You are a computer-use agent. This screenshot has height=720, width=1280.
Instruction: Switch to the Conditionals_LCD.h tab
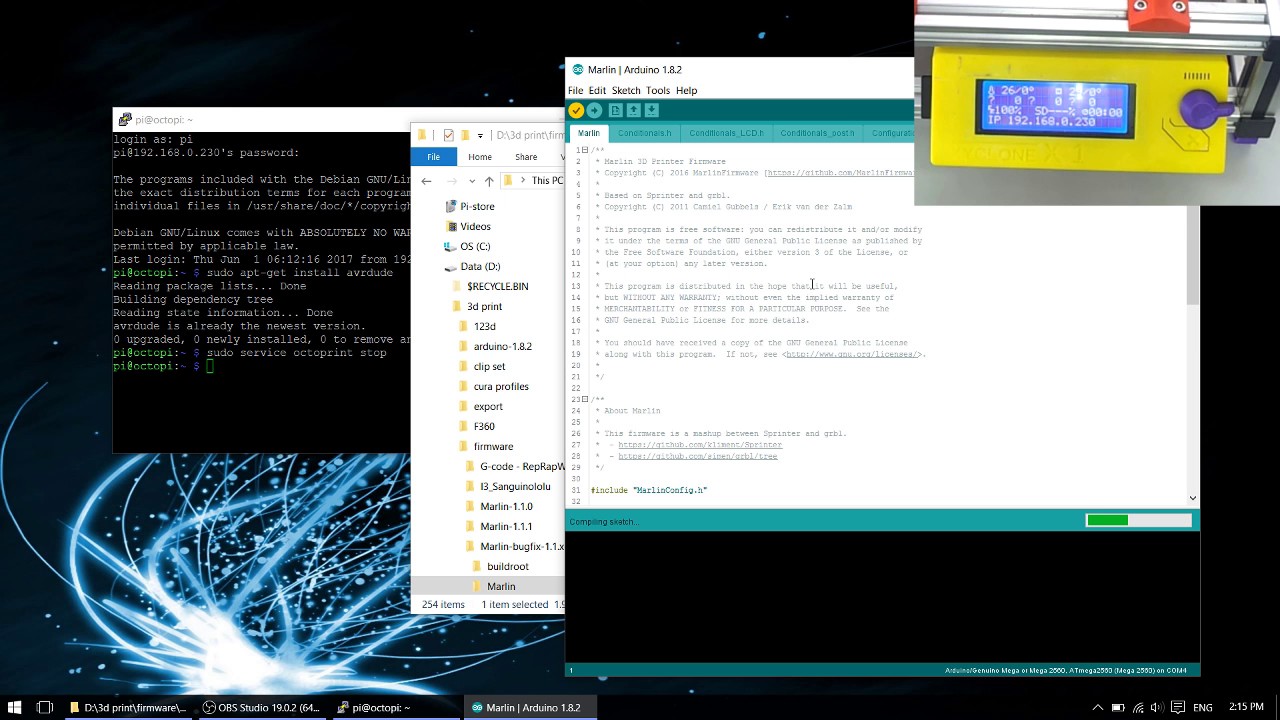726,133
